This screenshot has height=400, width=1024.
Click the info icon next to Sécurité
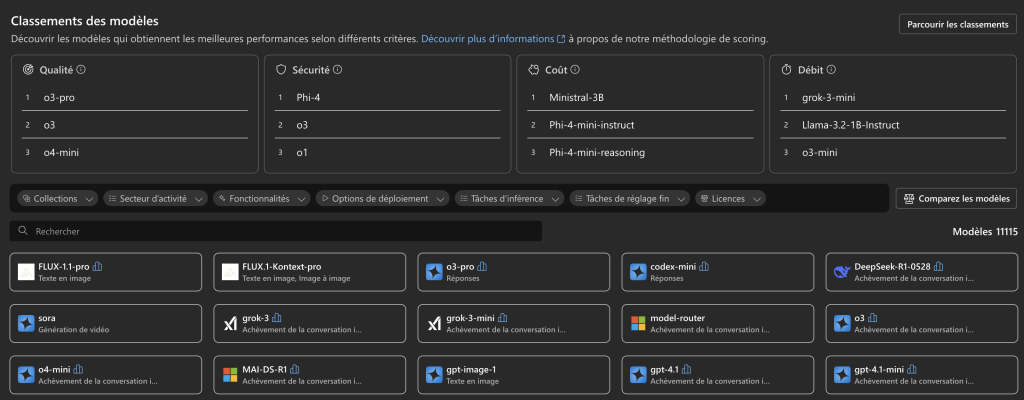click(338, 69)
